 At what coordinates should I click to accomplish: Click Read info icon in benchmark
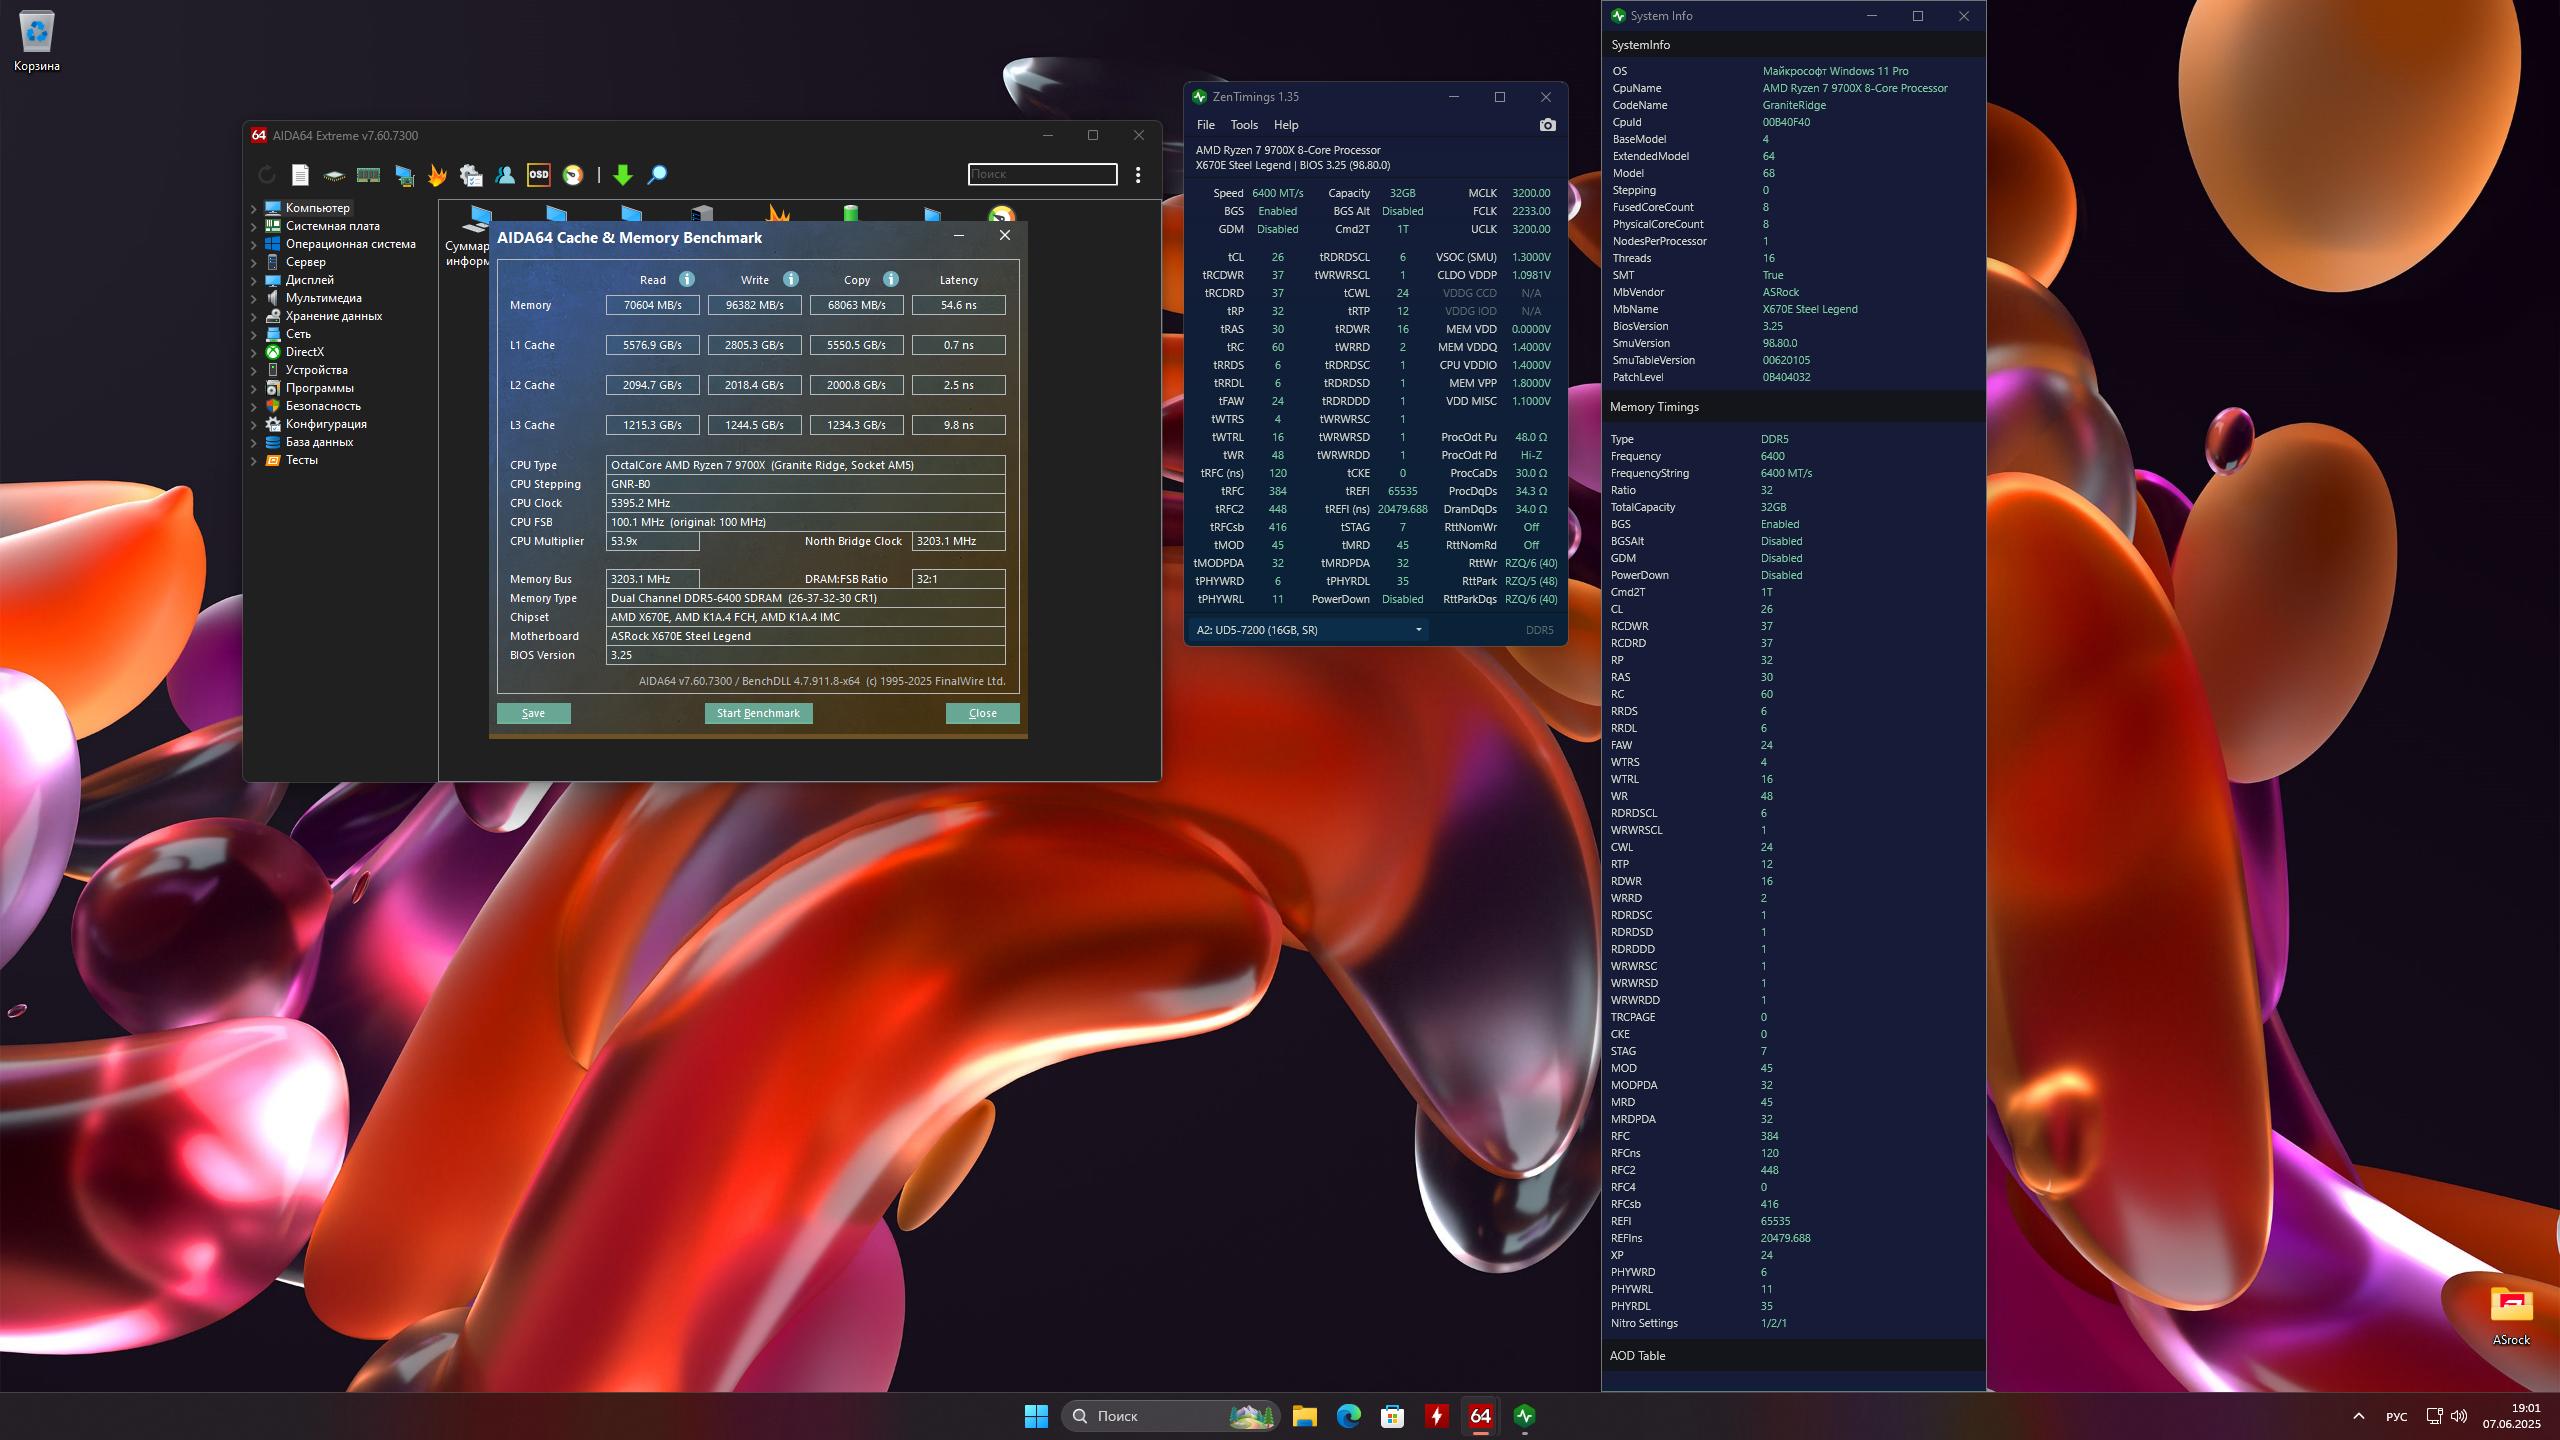pyautogui.click(x=687, y=280)
